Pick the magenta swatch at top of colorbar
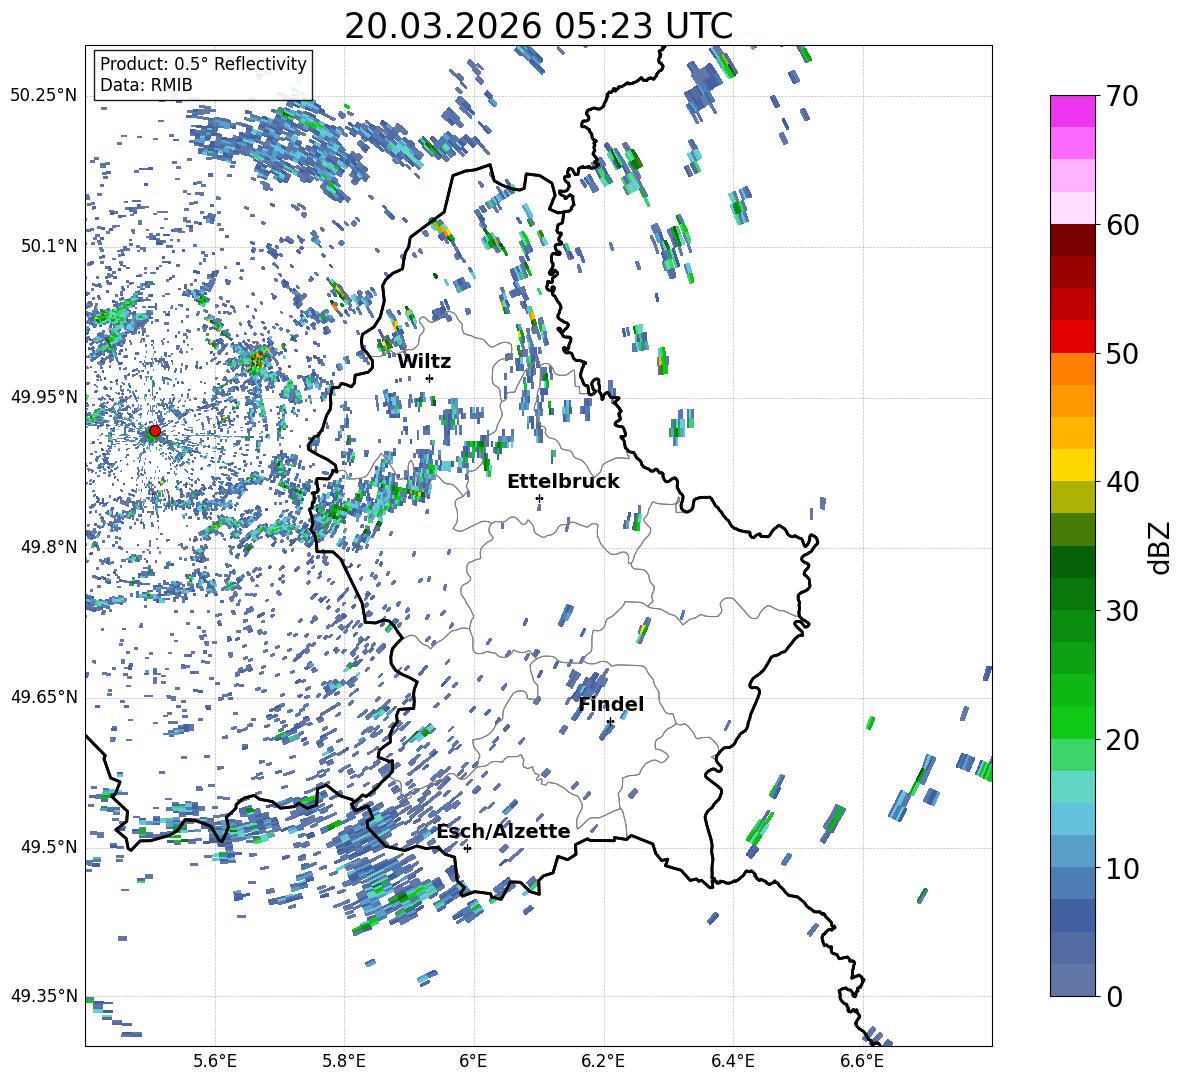This screenshot has height=1081, width=1184. coord(1073,111)
